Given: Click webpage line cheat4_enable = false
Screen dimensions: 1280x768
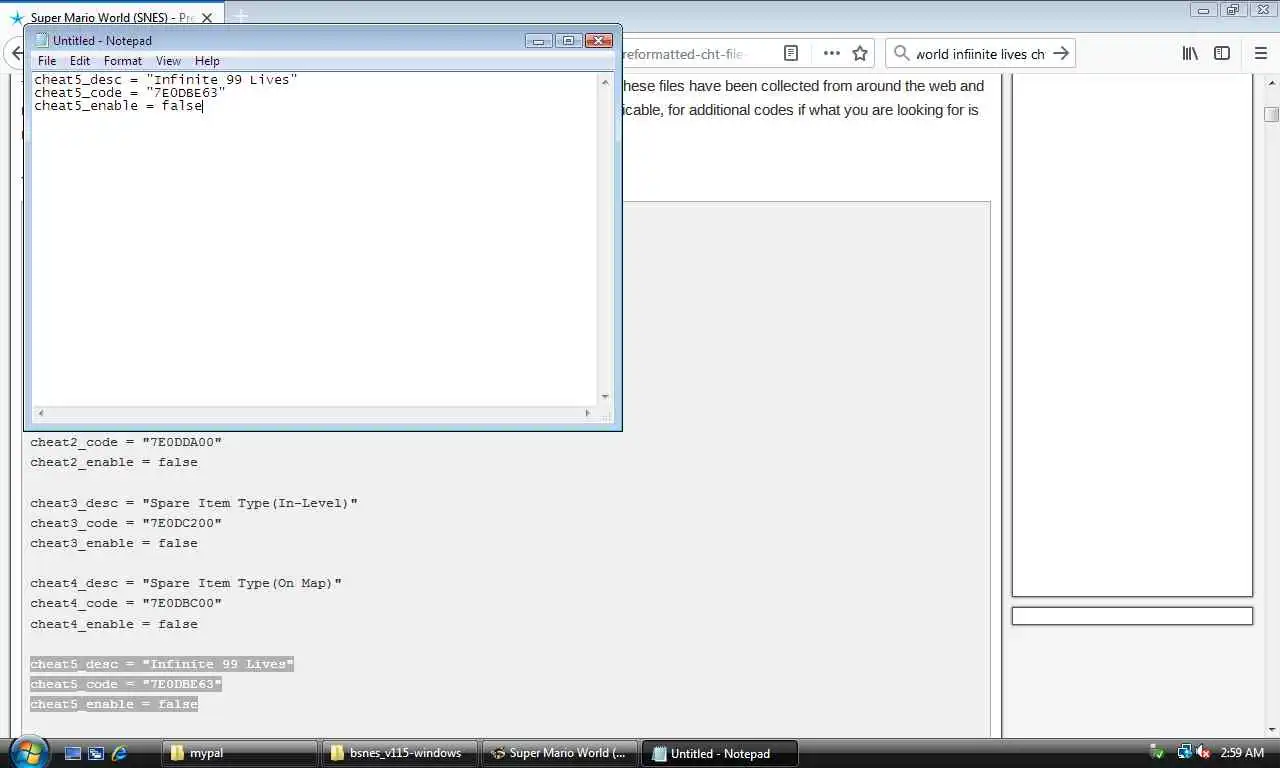Looking at the screenshot, I should click(x=114, y=624).
